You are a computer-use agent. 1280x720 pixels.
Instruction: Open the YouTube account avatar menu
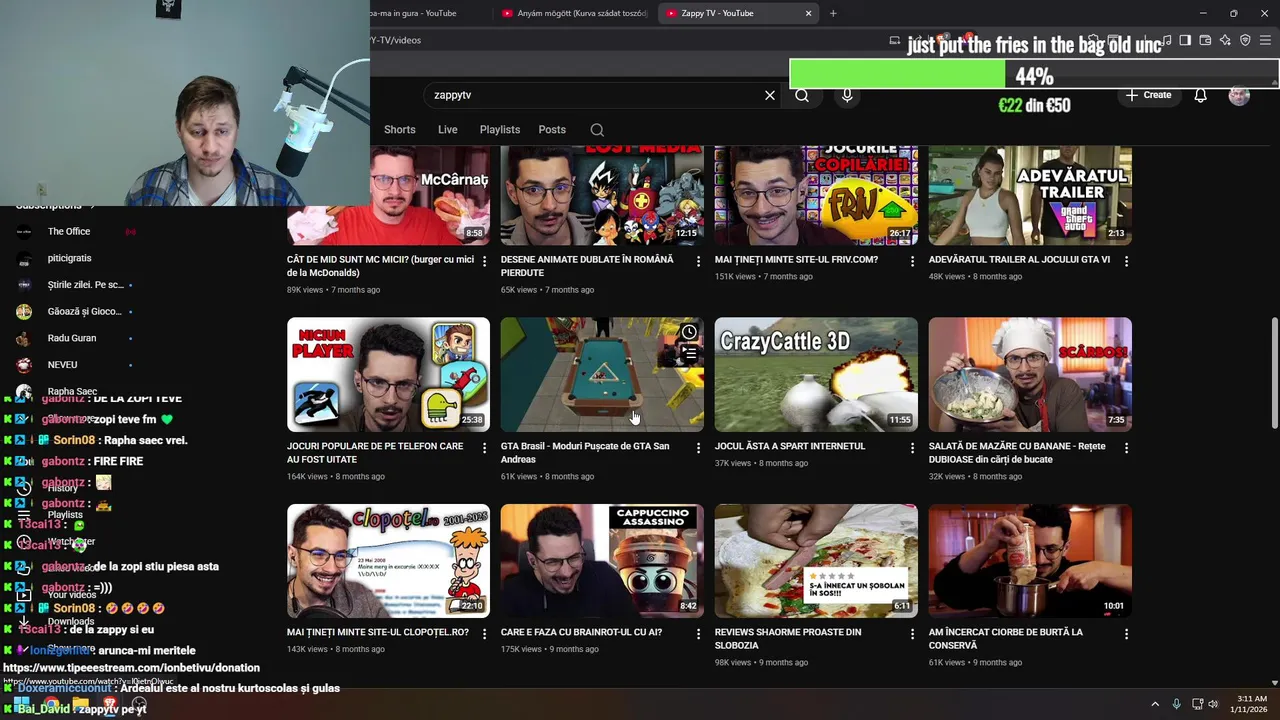(x=1239, y=95)
